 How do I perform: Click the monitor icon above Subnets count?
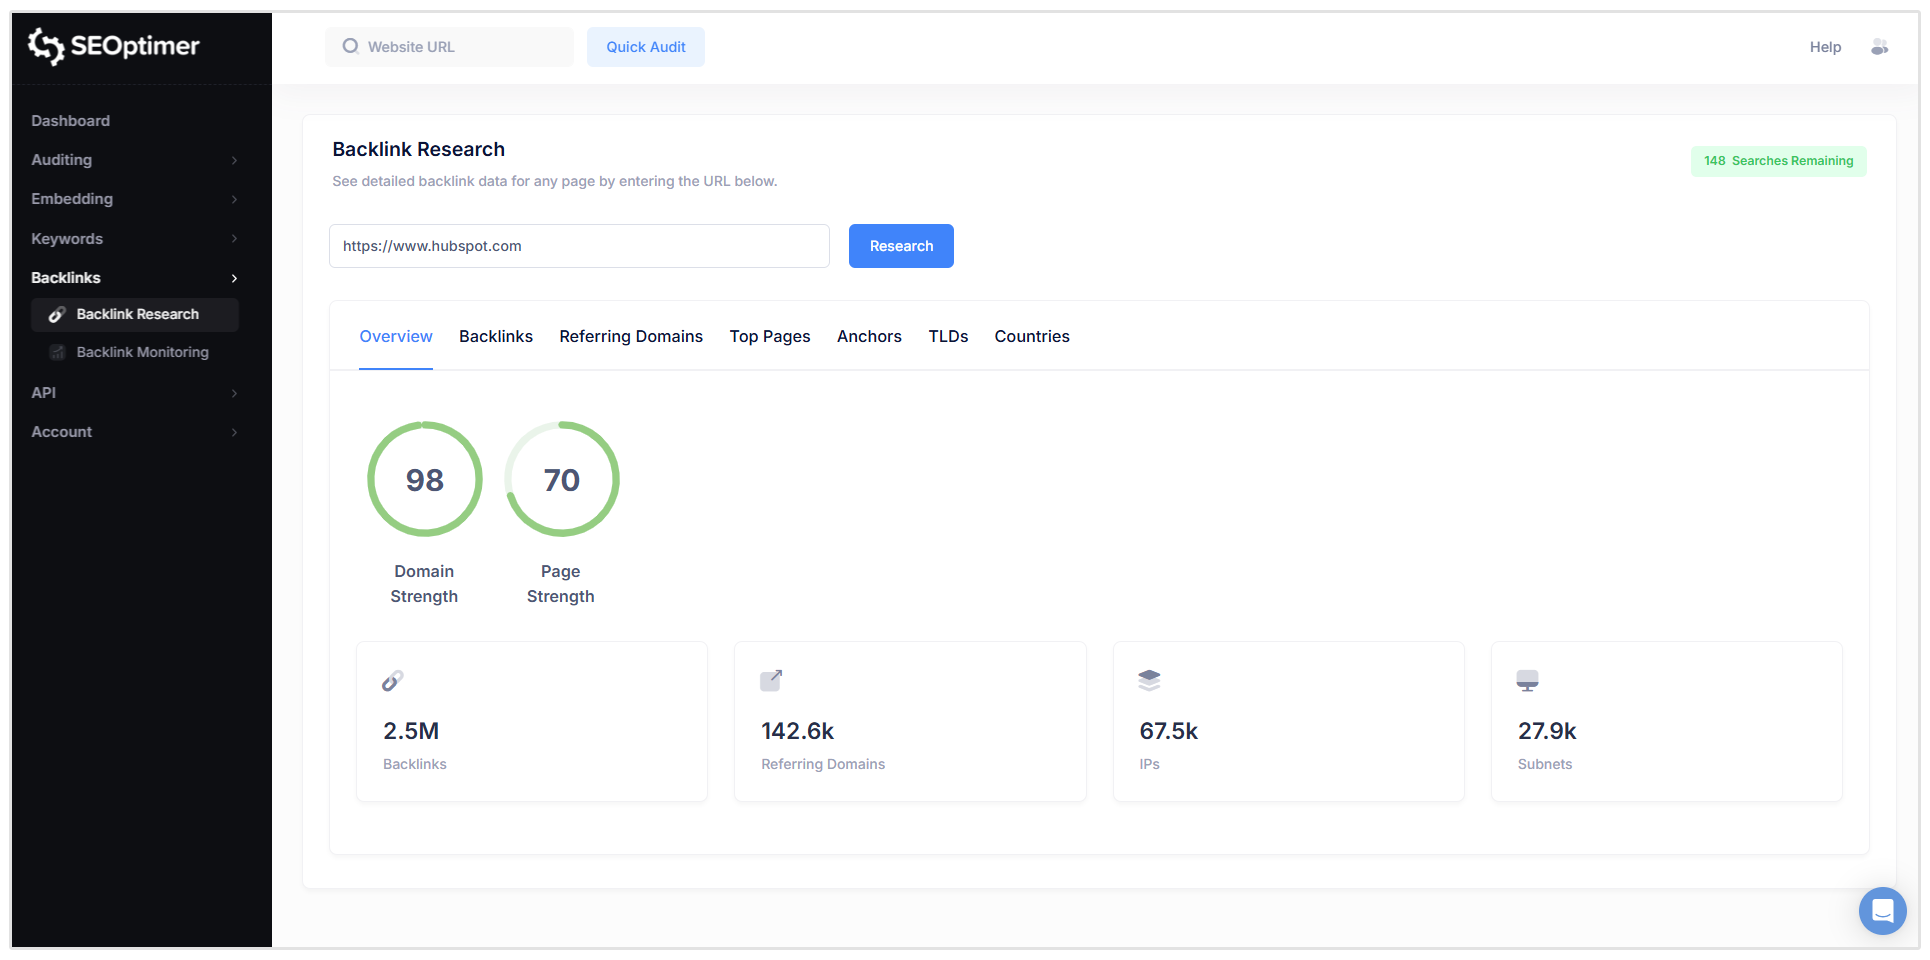pos(1527,680)
